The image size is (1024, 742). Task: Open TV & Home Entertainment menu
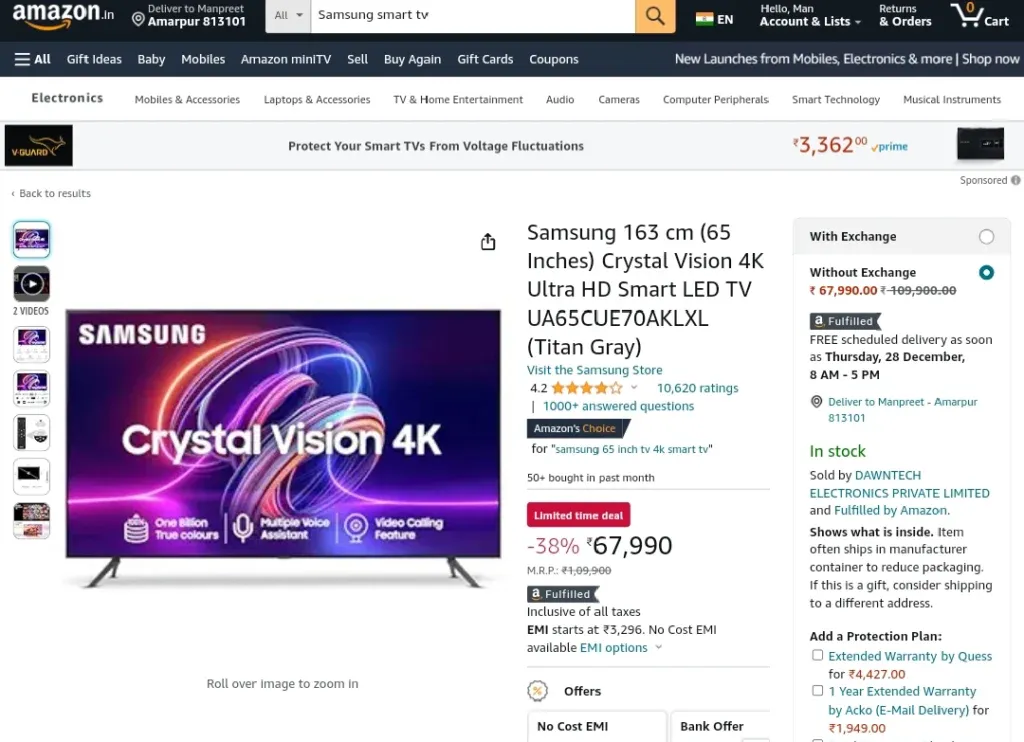(458, 99)
